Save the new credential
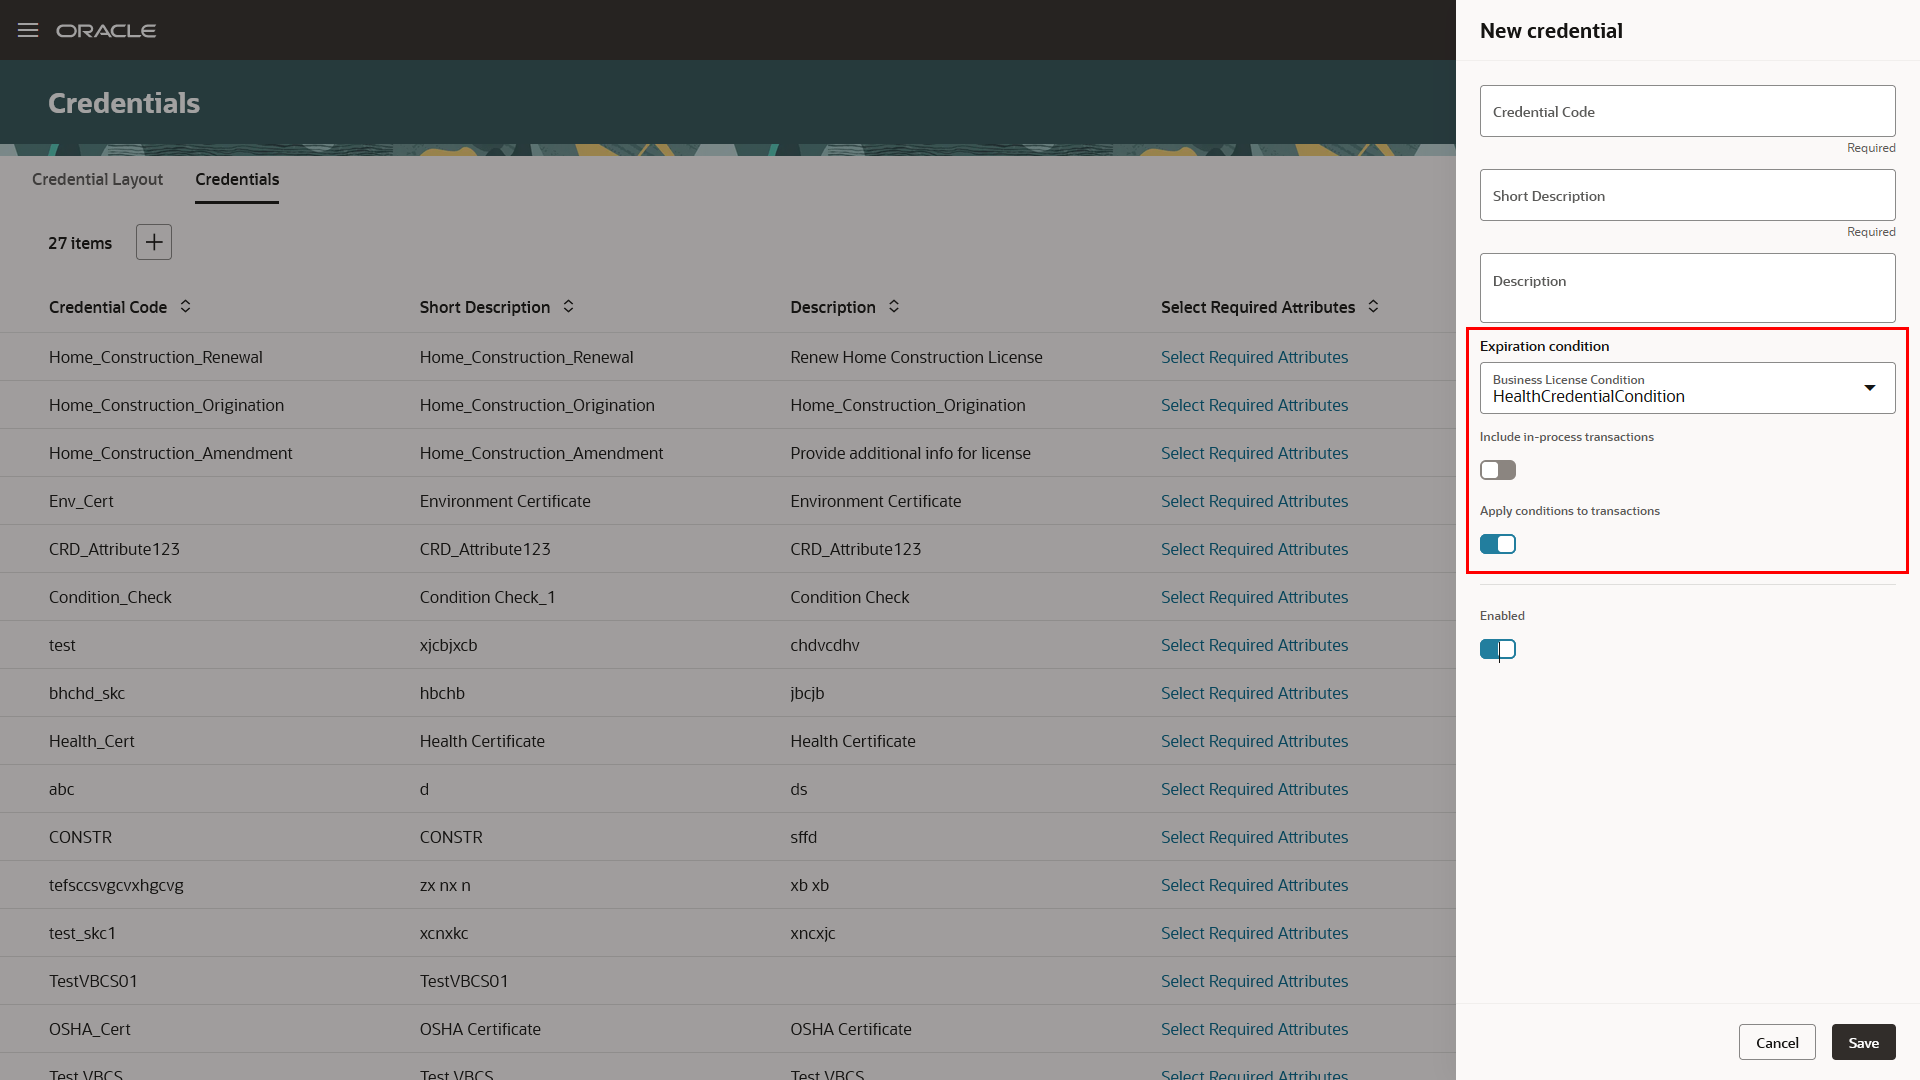Image resolution: width=1920 pixels, height=1080 pixels. coord(1862,1041)
